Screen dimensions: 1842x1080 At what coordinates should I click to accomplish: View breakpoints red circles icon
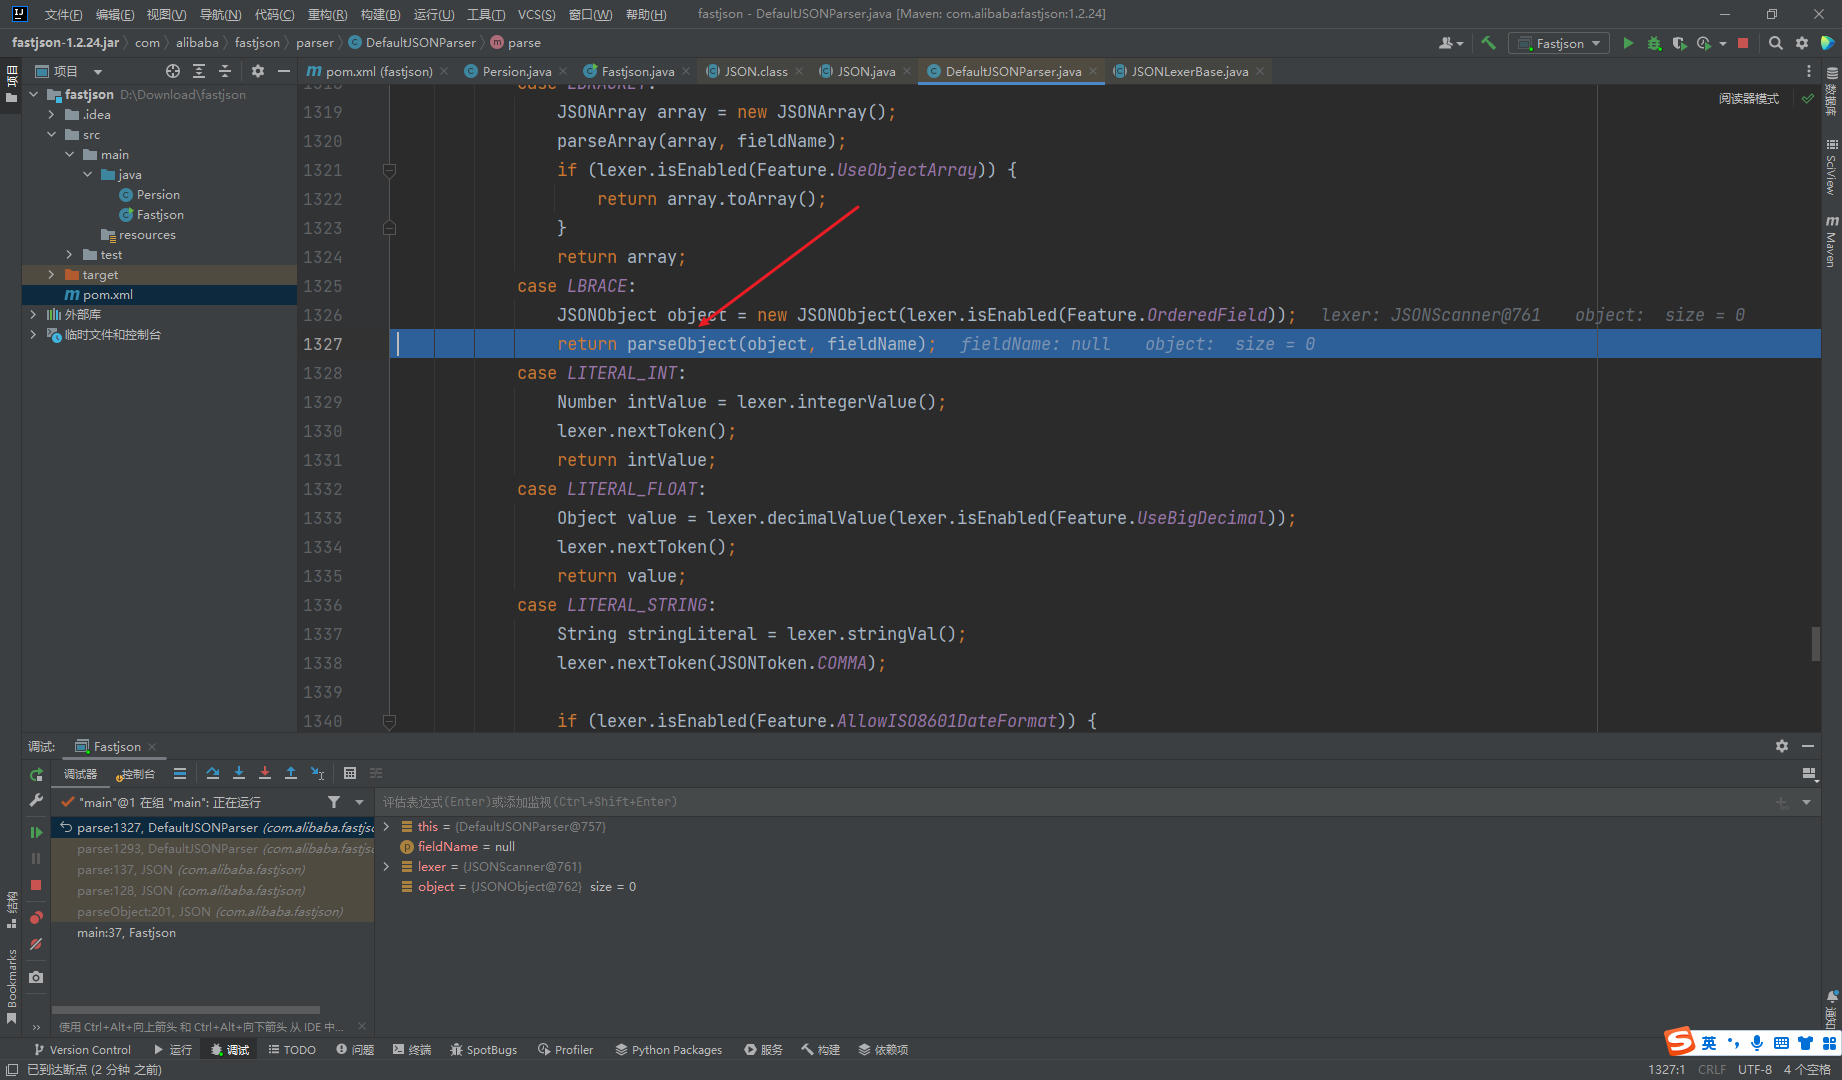pyautogui.click(x=36, y=917)
